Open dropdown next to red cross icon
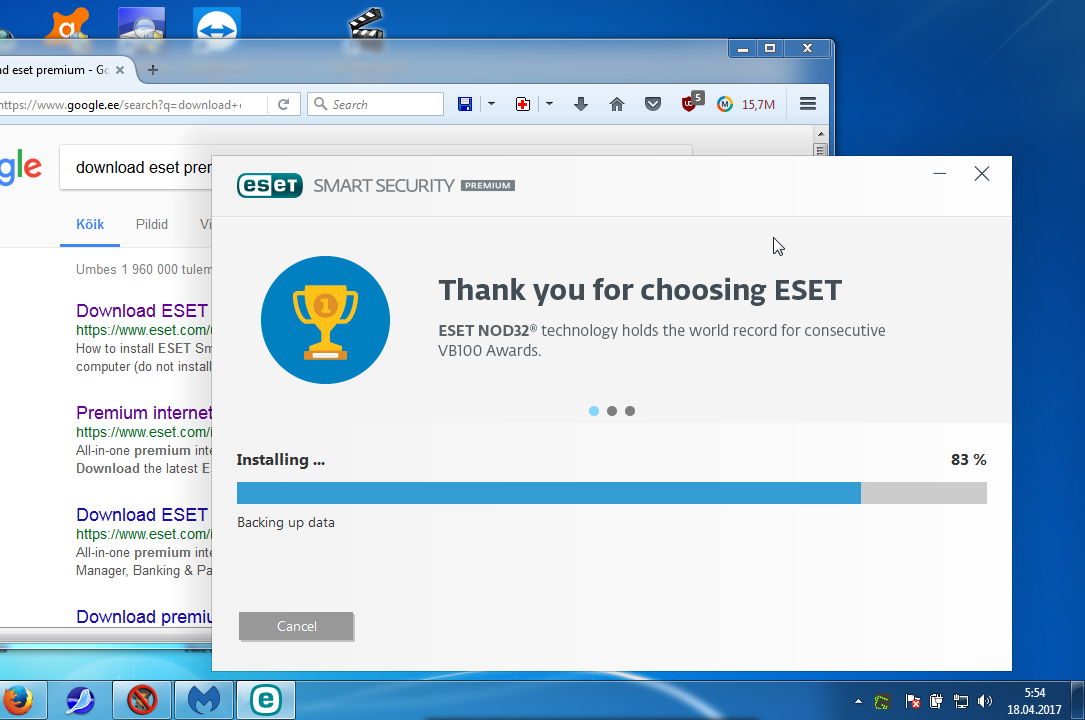The width and height of the screenshot is (1085, 720). pyautogui.click(x=549, y=104)
